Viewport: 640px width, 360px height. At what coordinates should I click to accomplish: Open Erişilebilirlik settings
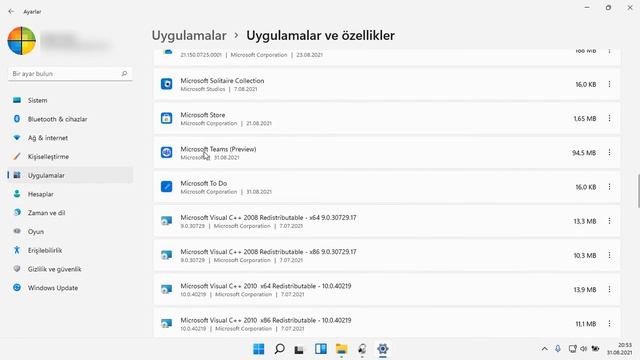70,250
